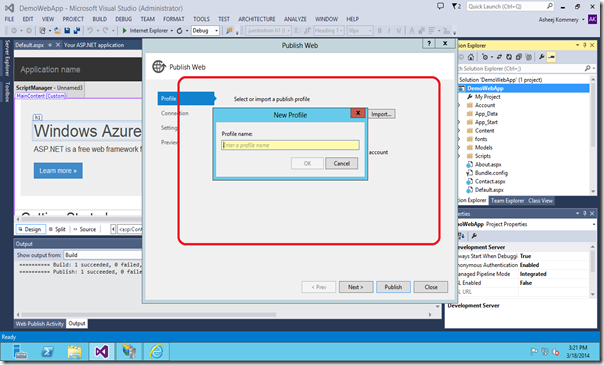Click help question mark in Publish Web dialog
This screenshot has width=604, height=365.
point(429,44)
